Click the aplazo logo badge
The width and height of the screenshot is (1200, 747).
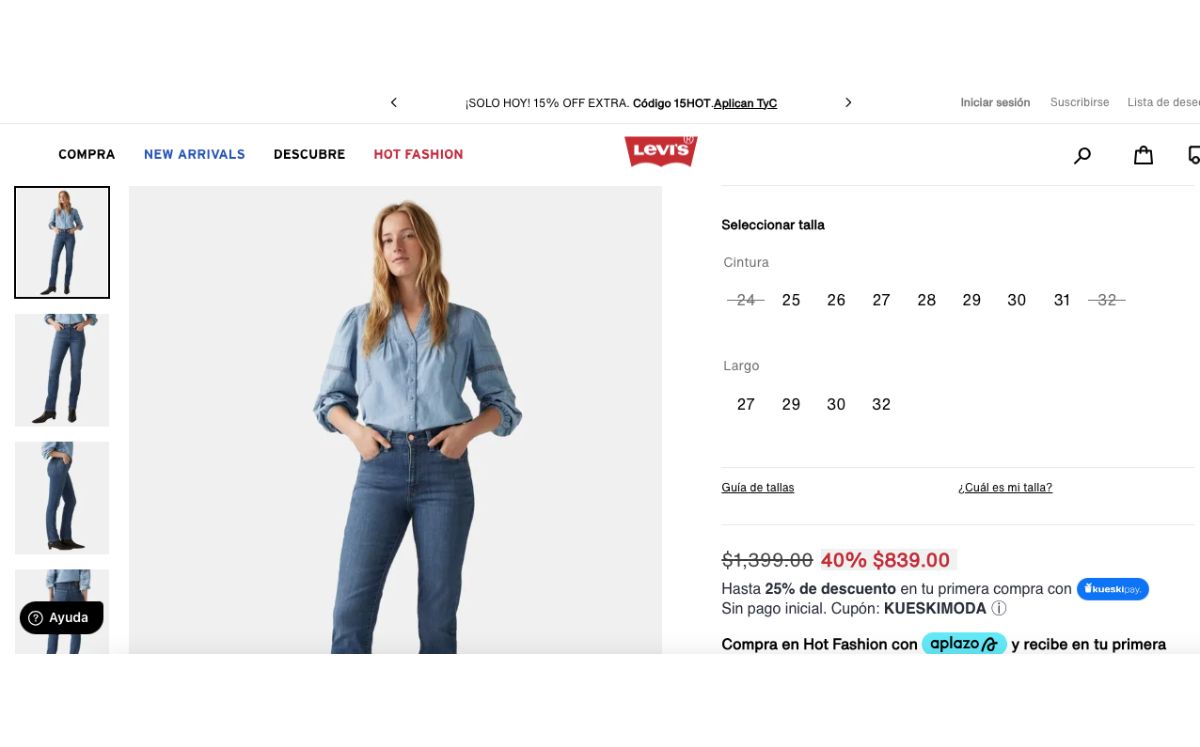click(x=964, y=644)
